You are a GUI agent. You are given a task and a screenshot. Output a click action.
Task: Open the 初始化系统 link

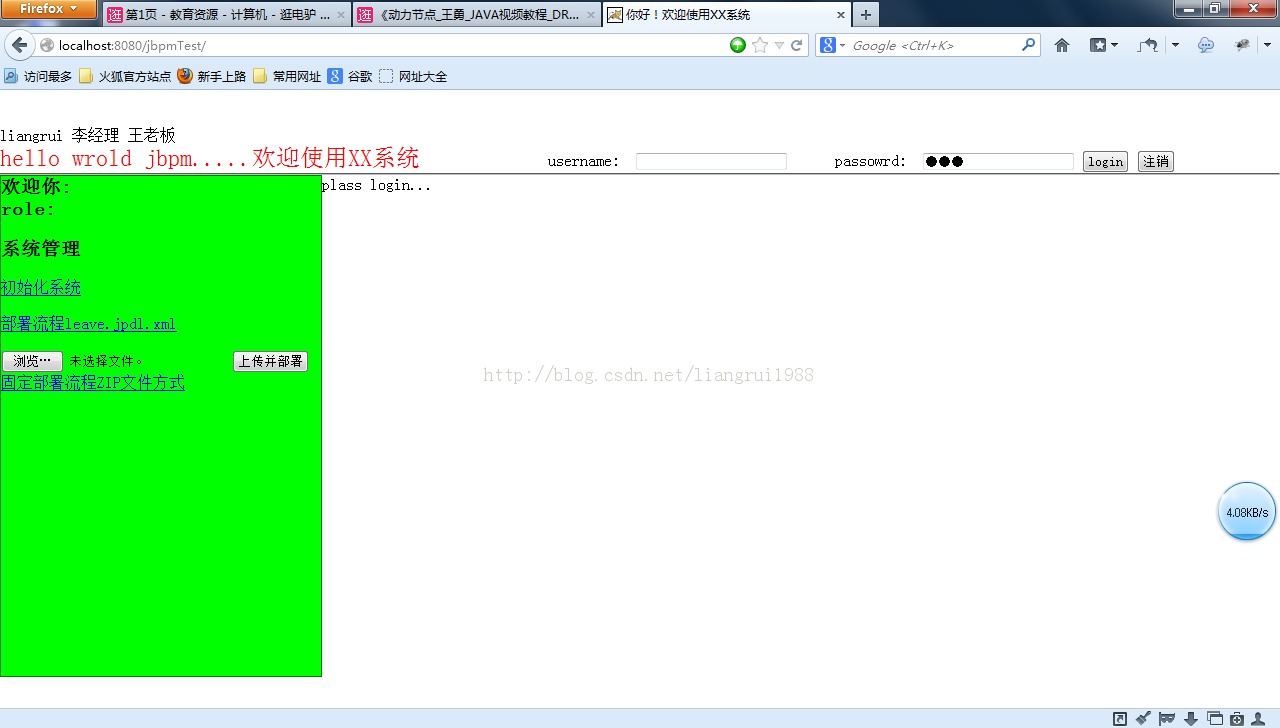click(x=41, y=288)
